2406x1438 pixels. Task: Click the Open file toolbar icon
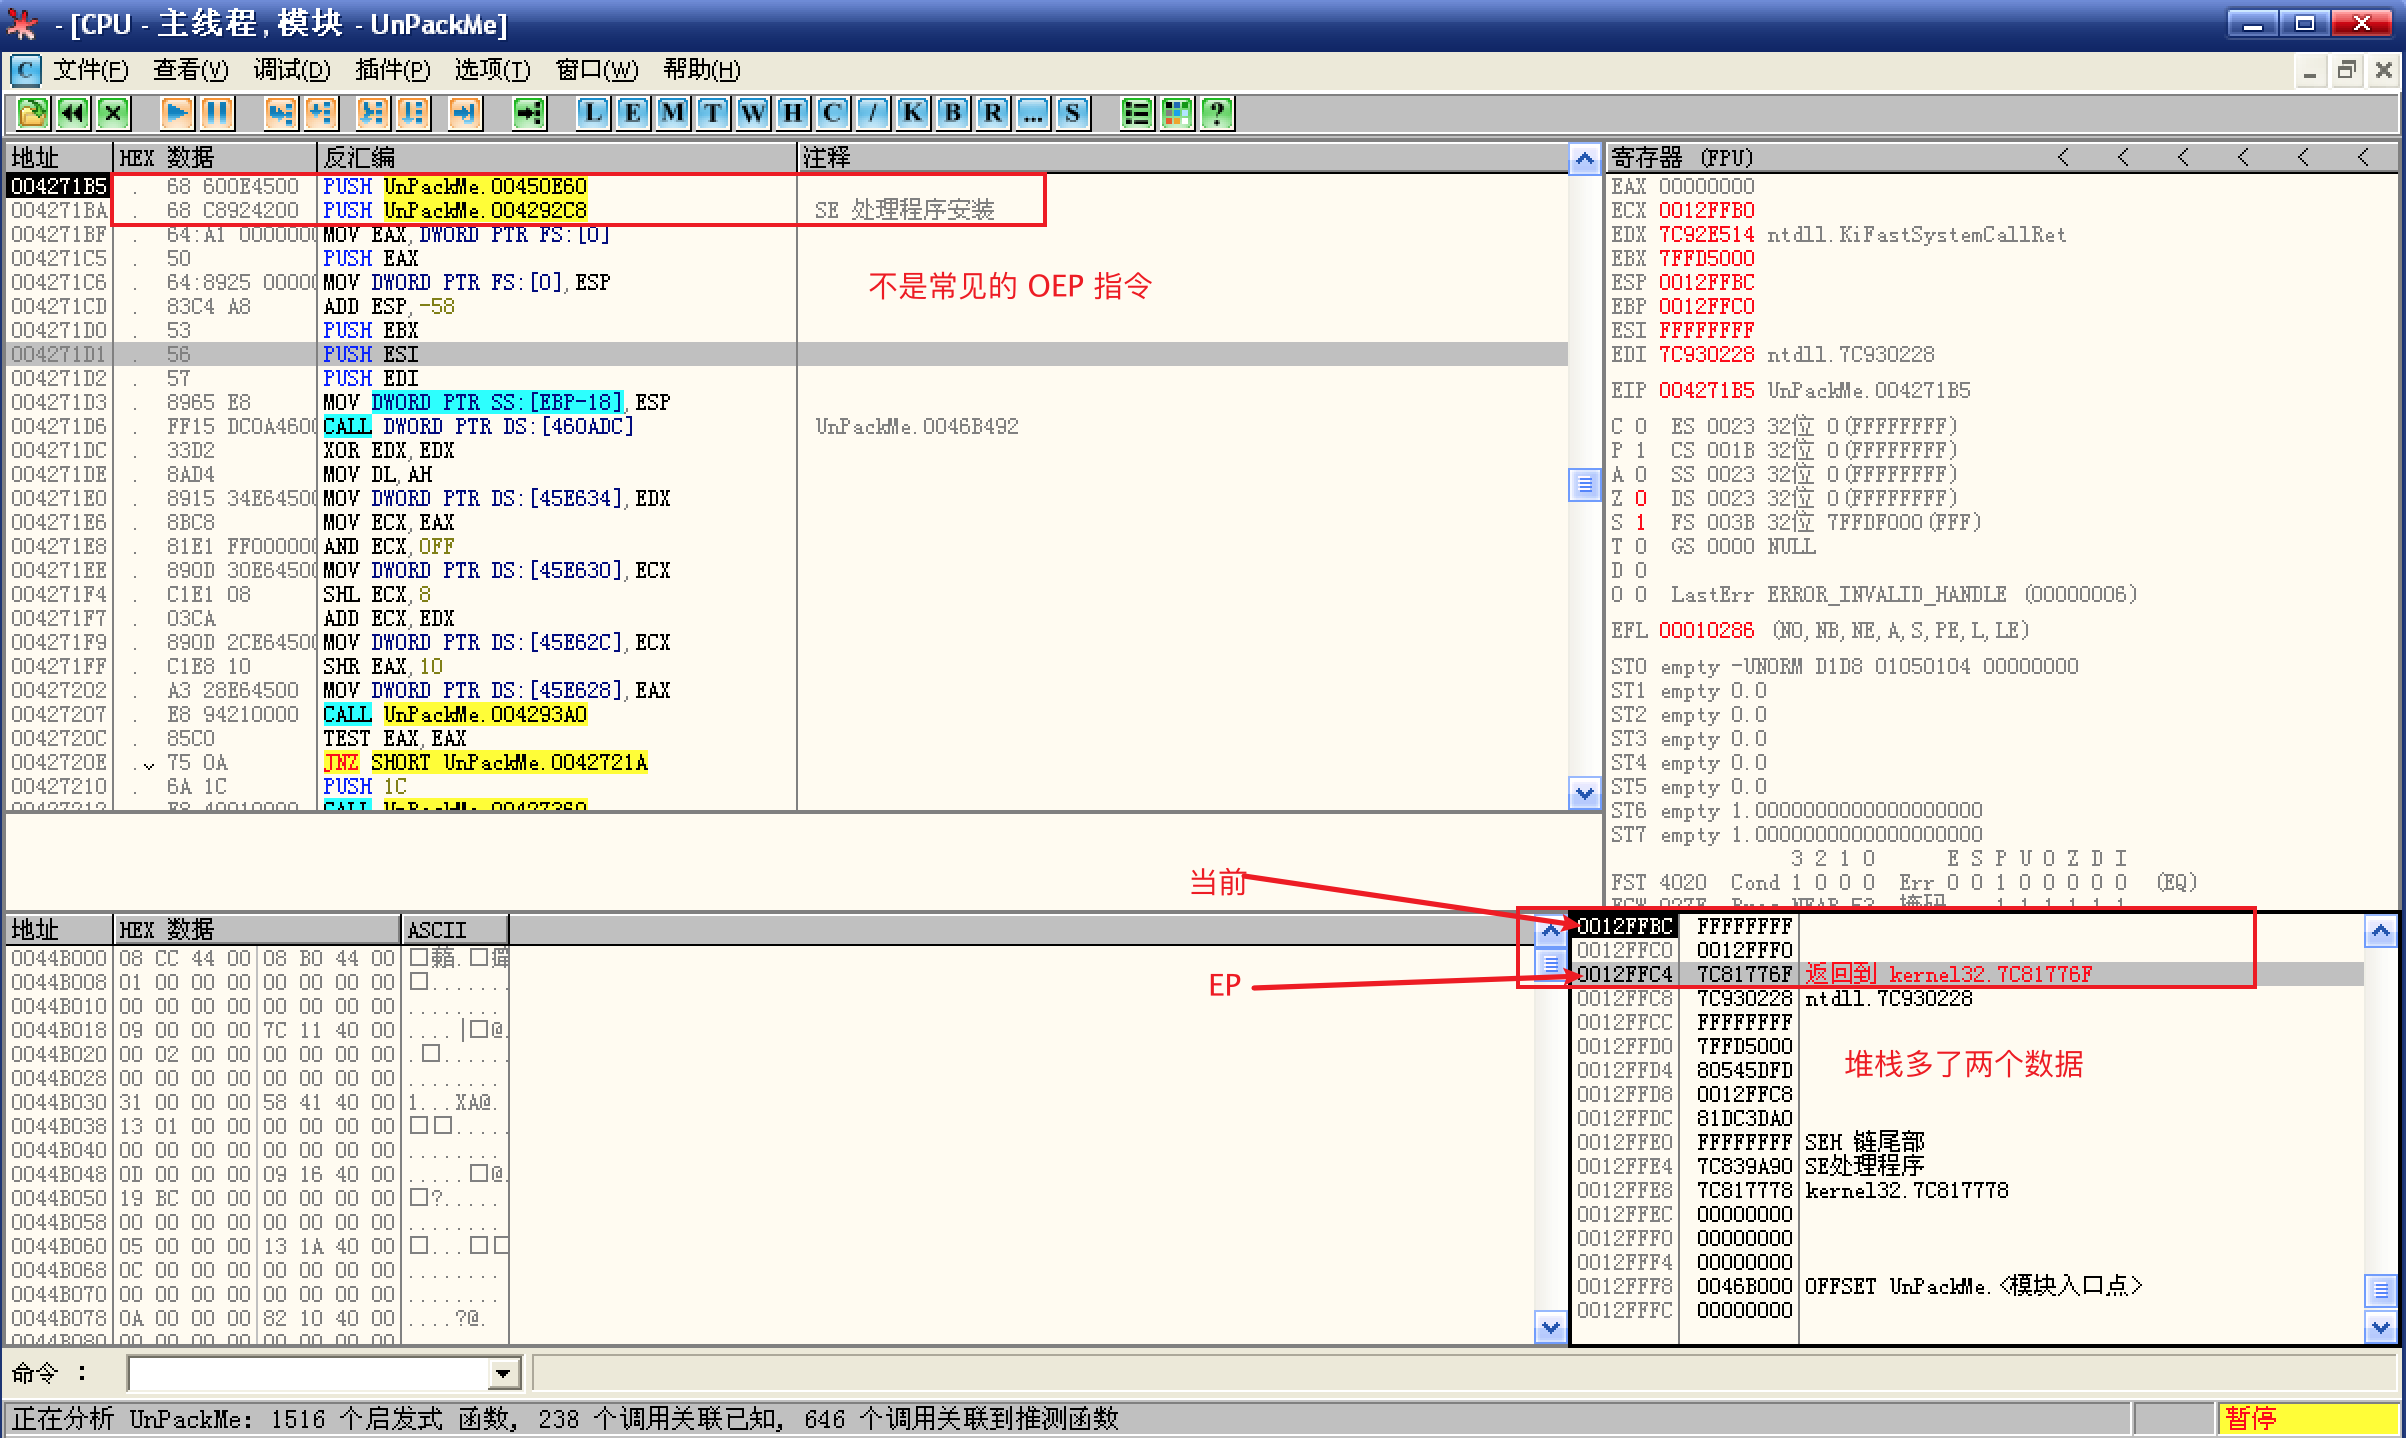[x=32, y=113]
